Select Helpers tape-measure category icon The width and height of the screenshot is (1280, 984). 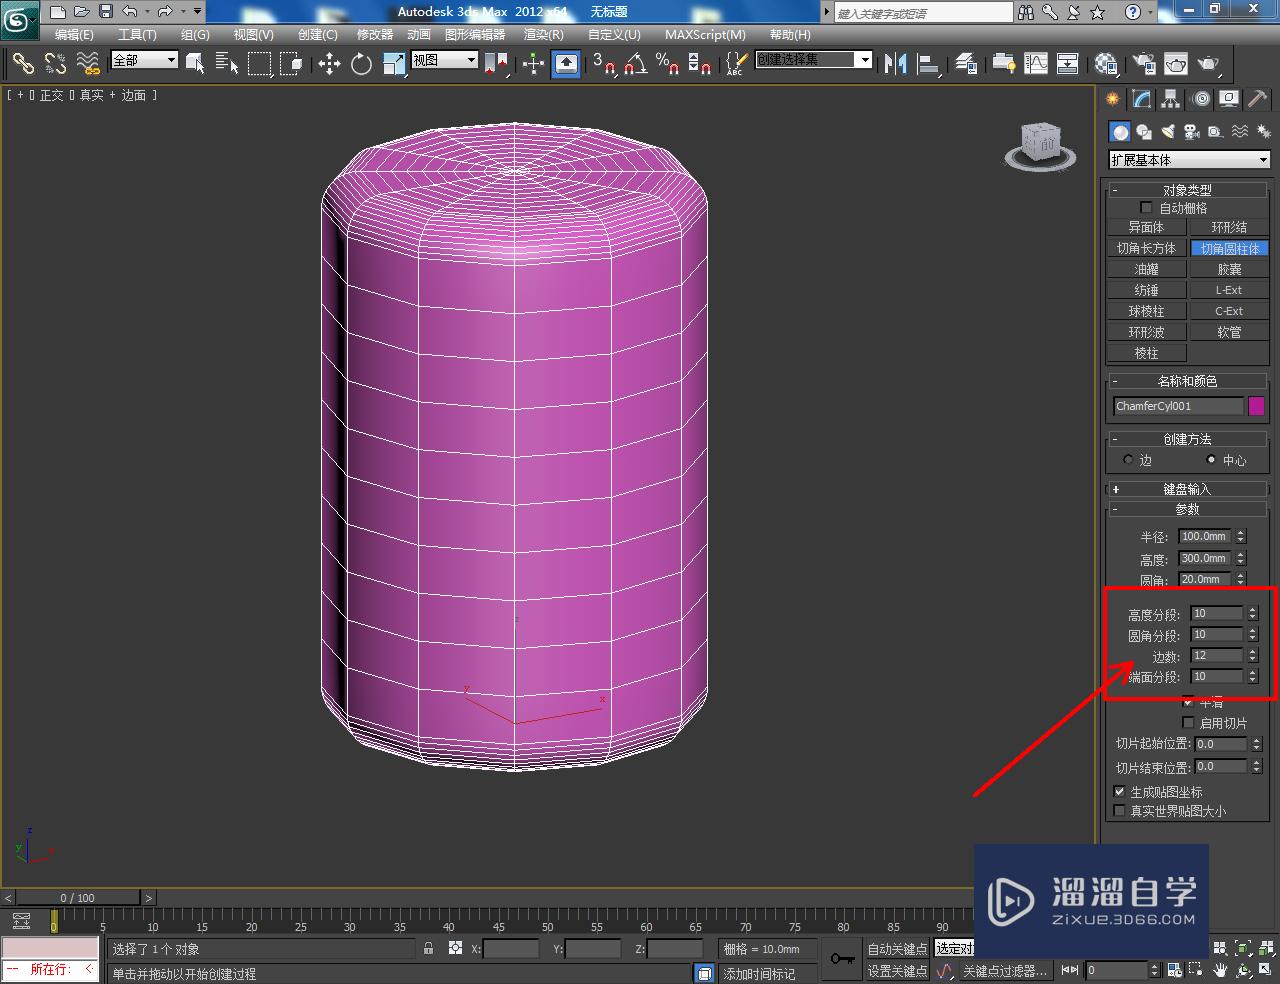tap(1215, 132)
